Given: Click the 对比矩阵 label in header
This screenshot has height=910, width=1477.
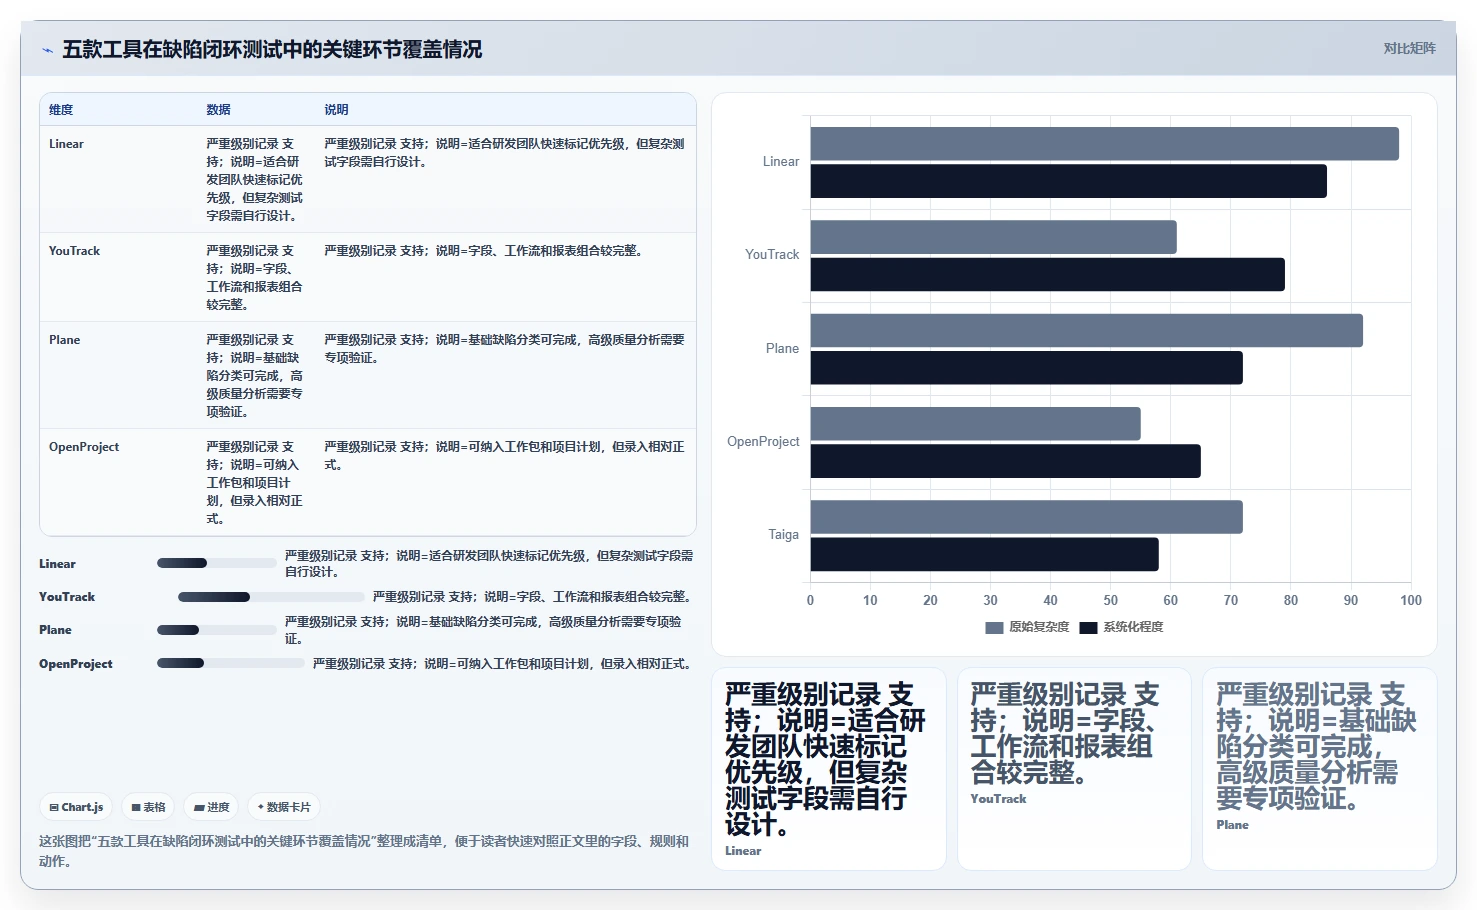Looking at the screenshot, I should pyautogui.click(x=1409, y=48).
